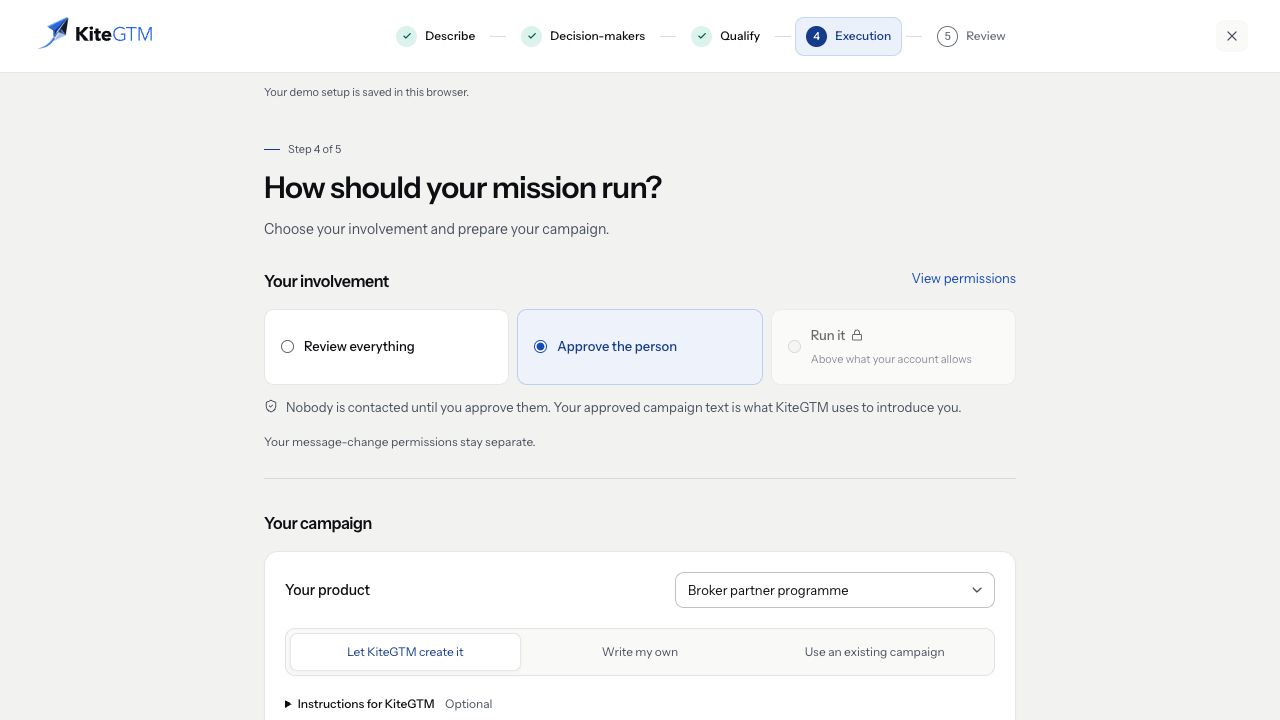1280x720 pixels.
Task: Expand Instructions for KiteGTM section
Action: (x=389, y=704)
